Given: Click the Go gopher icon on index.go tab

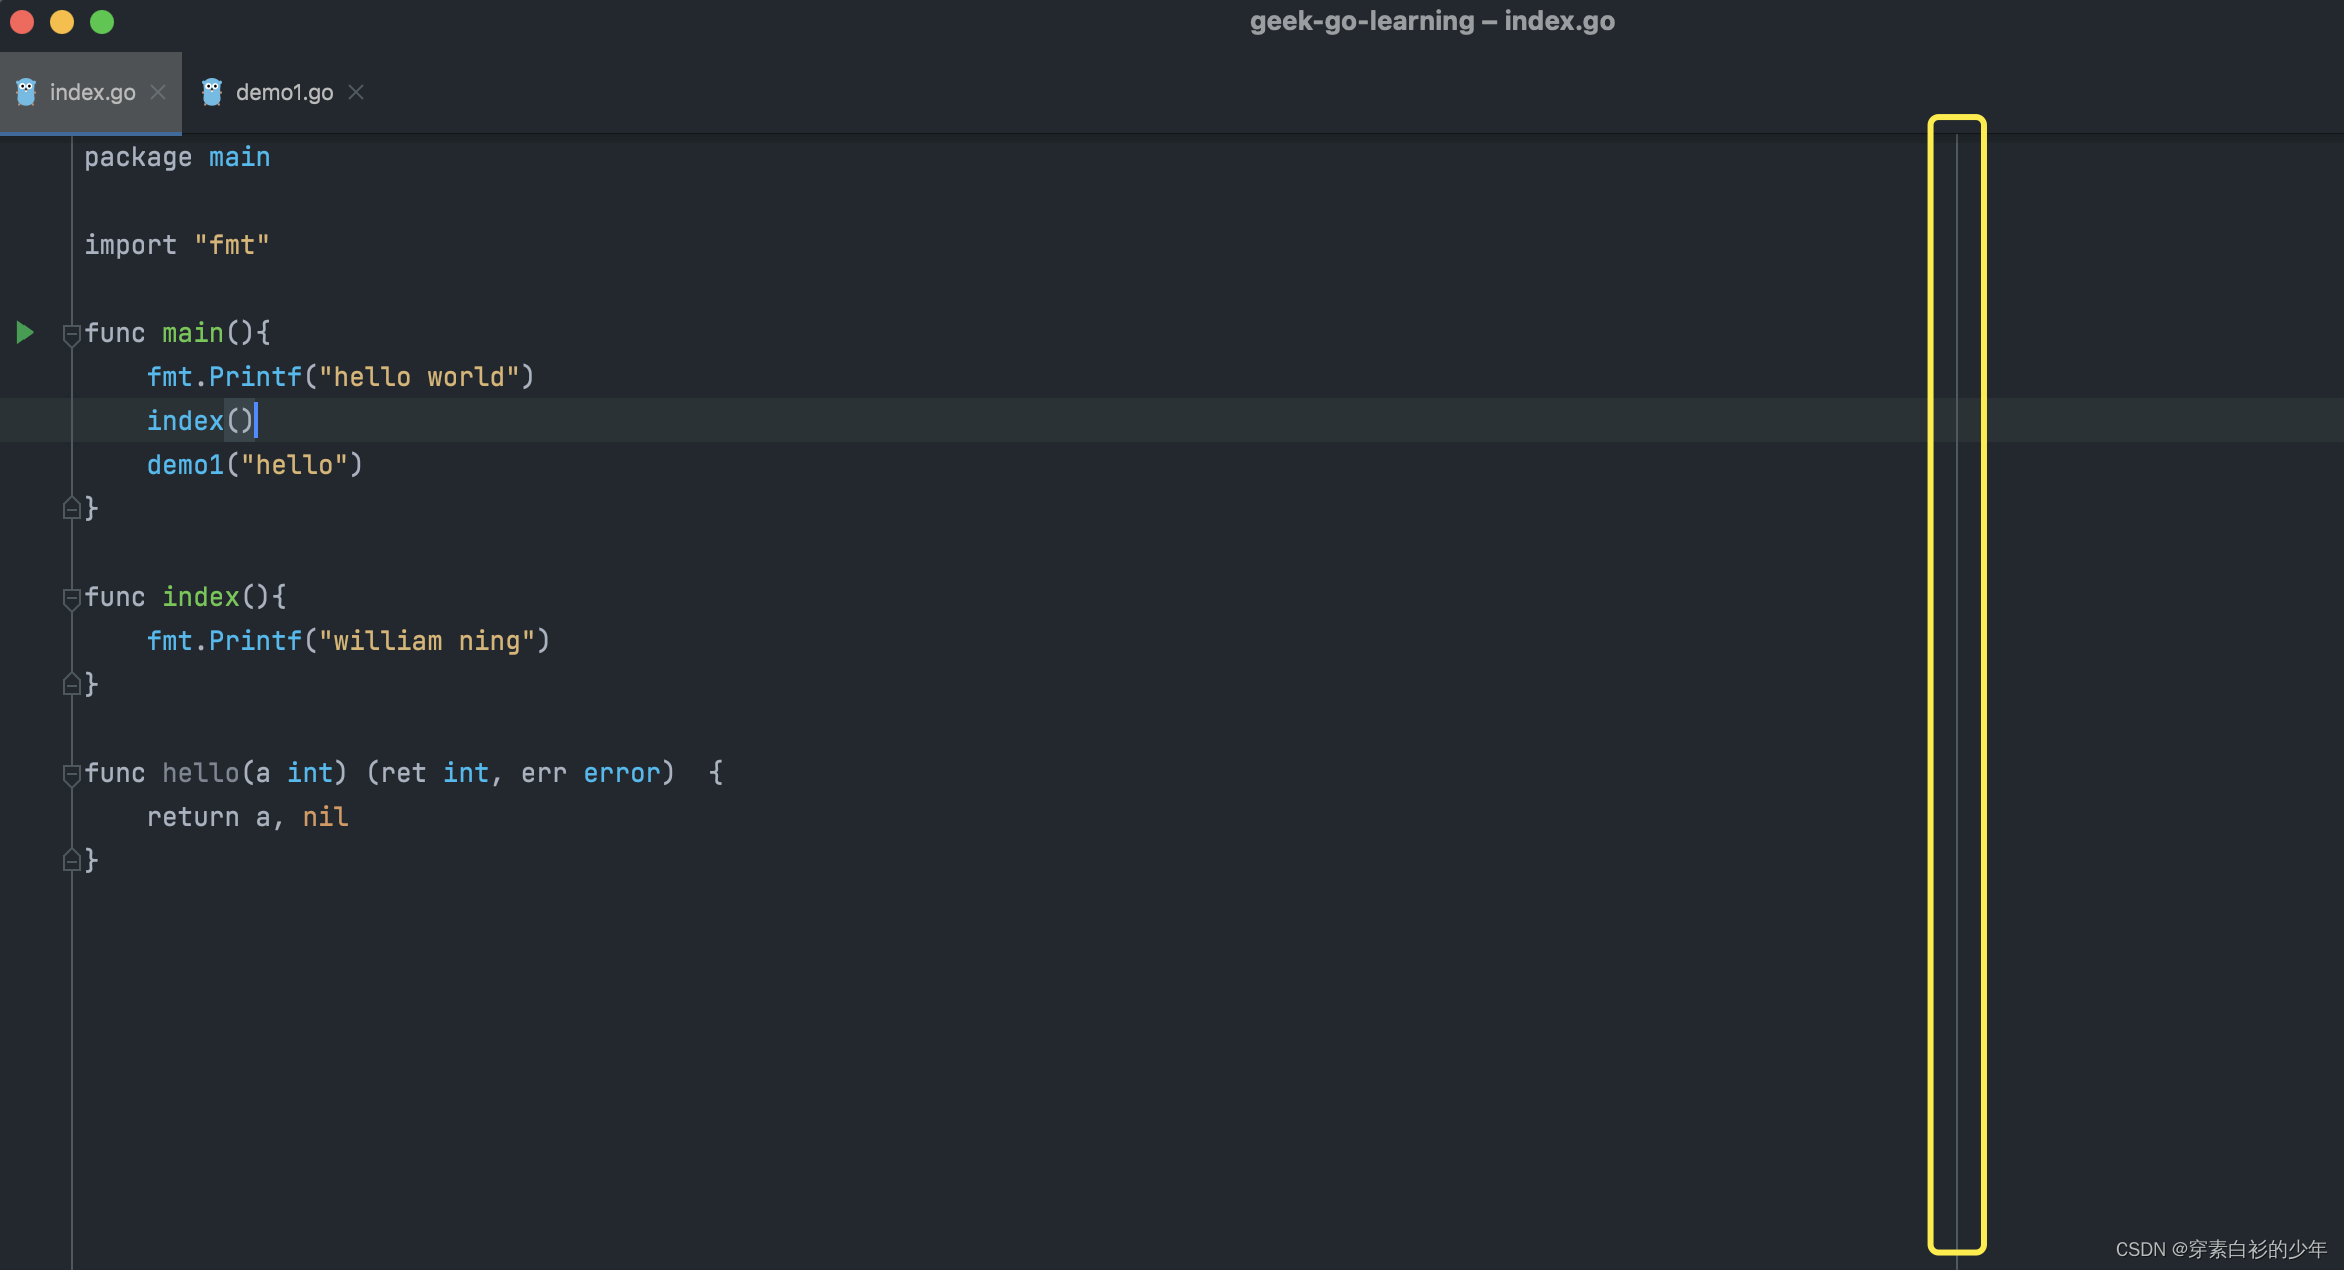Looking at the screenshot, I should [26, 92].
